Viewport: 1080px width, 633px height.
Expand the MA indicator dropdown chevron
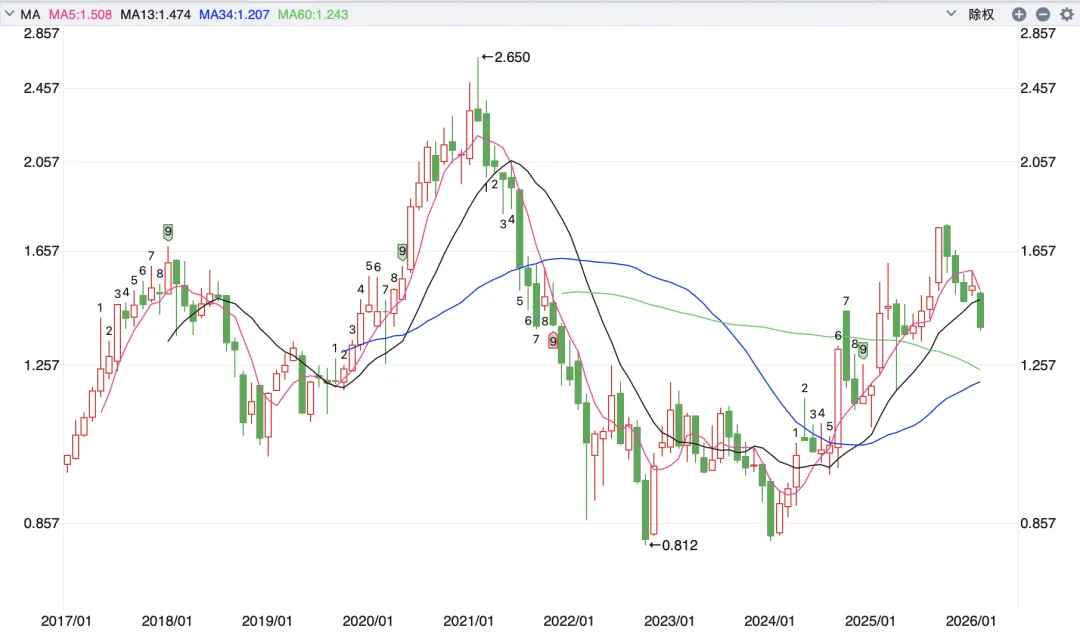coord(10,14)
